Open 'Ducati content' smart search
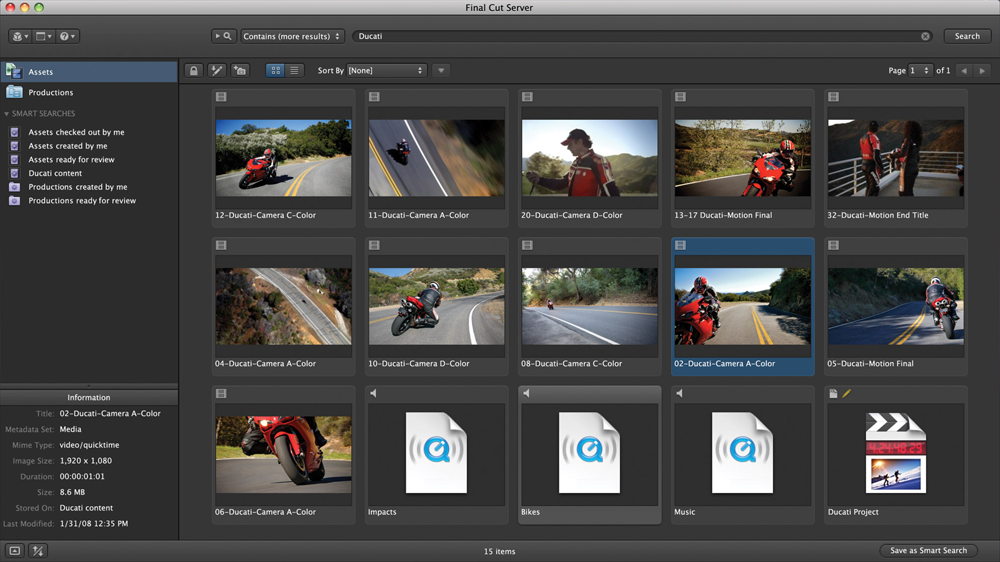Screen dimensions: 1000x562 click(x=55, y=174)
